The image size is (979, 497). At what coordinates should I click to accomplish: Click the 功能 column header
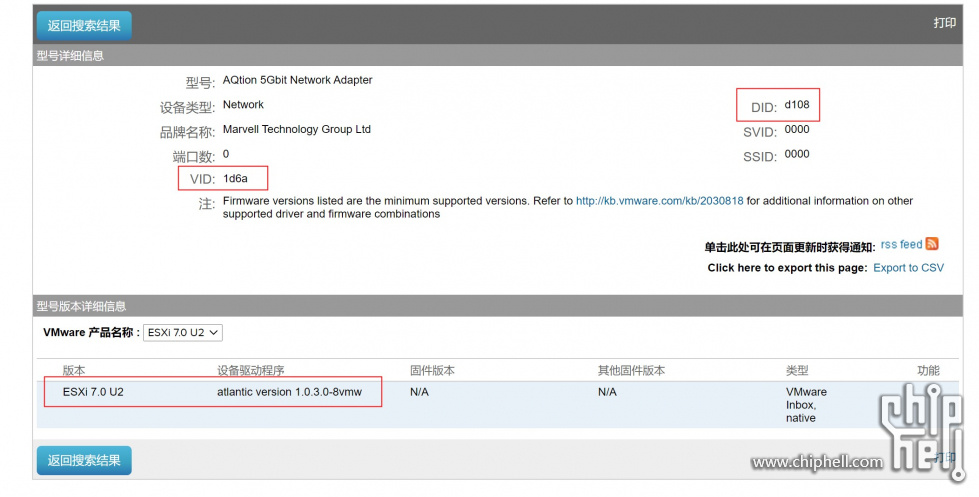pyautogui.click(x=928, y=371)
